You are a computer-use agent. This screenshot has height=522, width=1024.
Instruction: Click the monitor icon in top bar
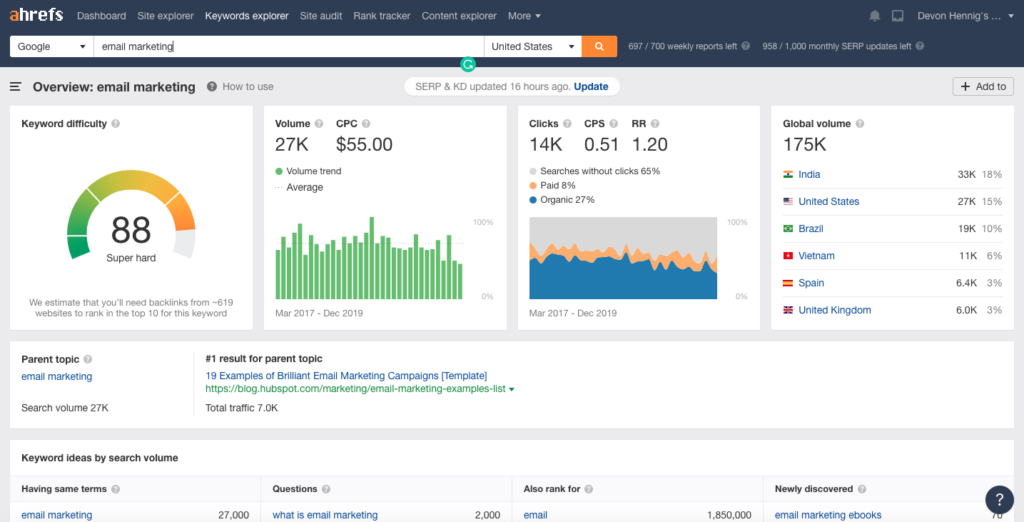click(897, 16)
